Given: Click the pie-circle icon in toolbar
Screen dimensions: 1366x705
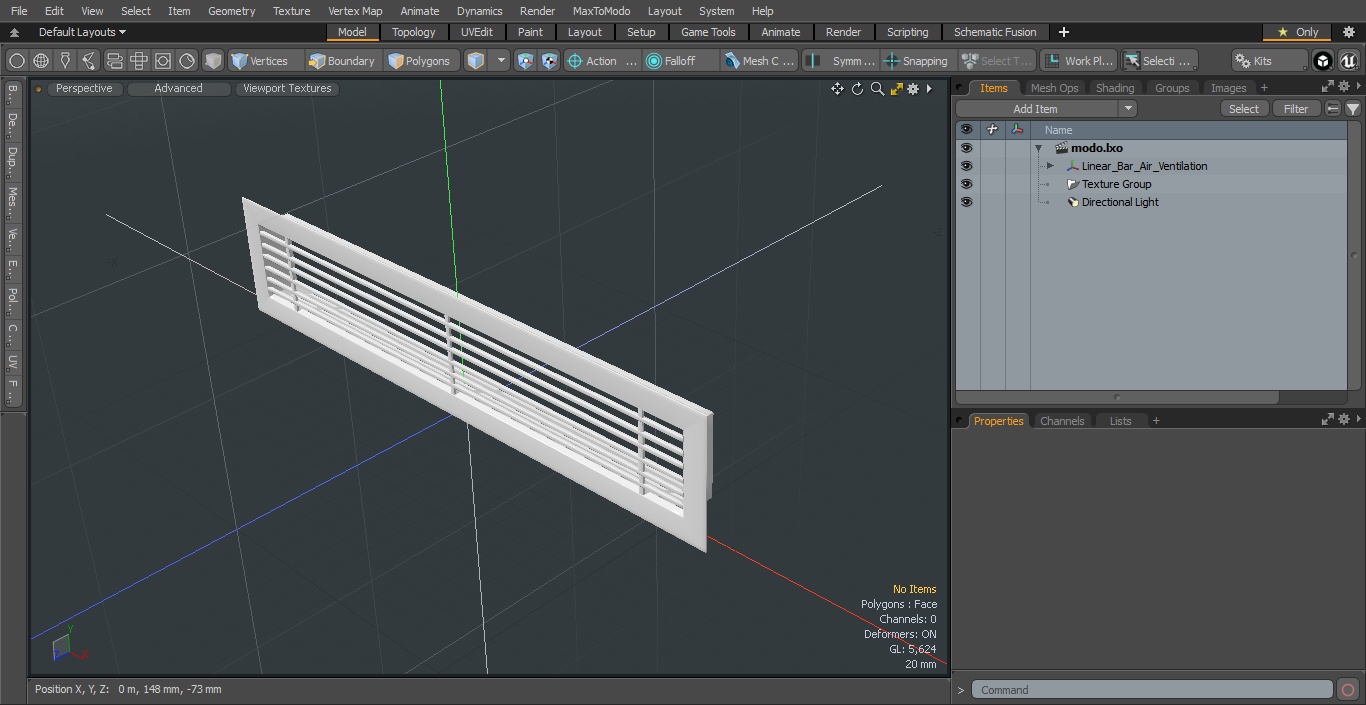Looking at the screenshot, I should [187, 61].
